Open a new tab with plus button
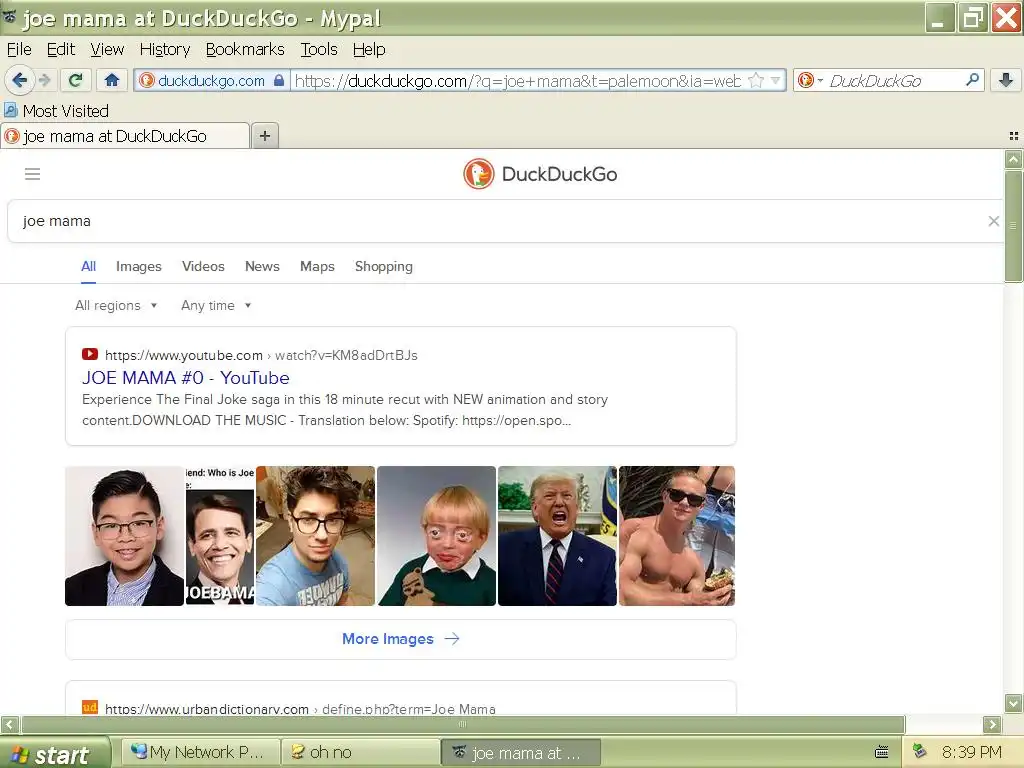The height and width of the screenshot is (768, 1024). pos(264,136)
